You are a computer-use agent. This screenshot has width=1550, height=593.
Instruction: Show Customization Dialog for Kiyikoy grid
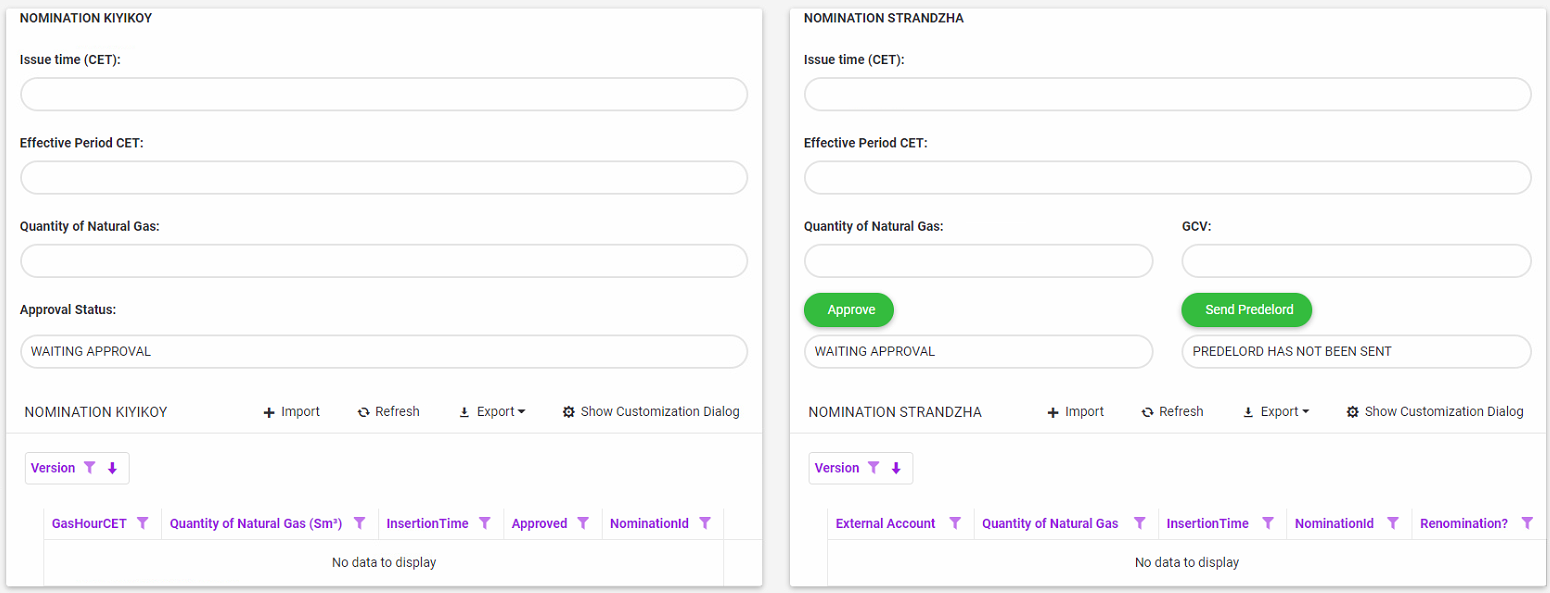[x=651, y=412]
